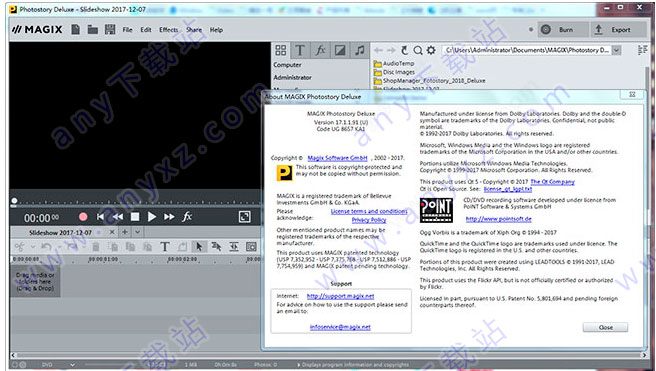Delete selected object with trash icon
The width and height of the screenshot is (656, 371).
click(x=96, y=247)
